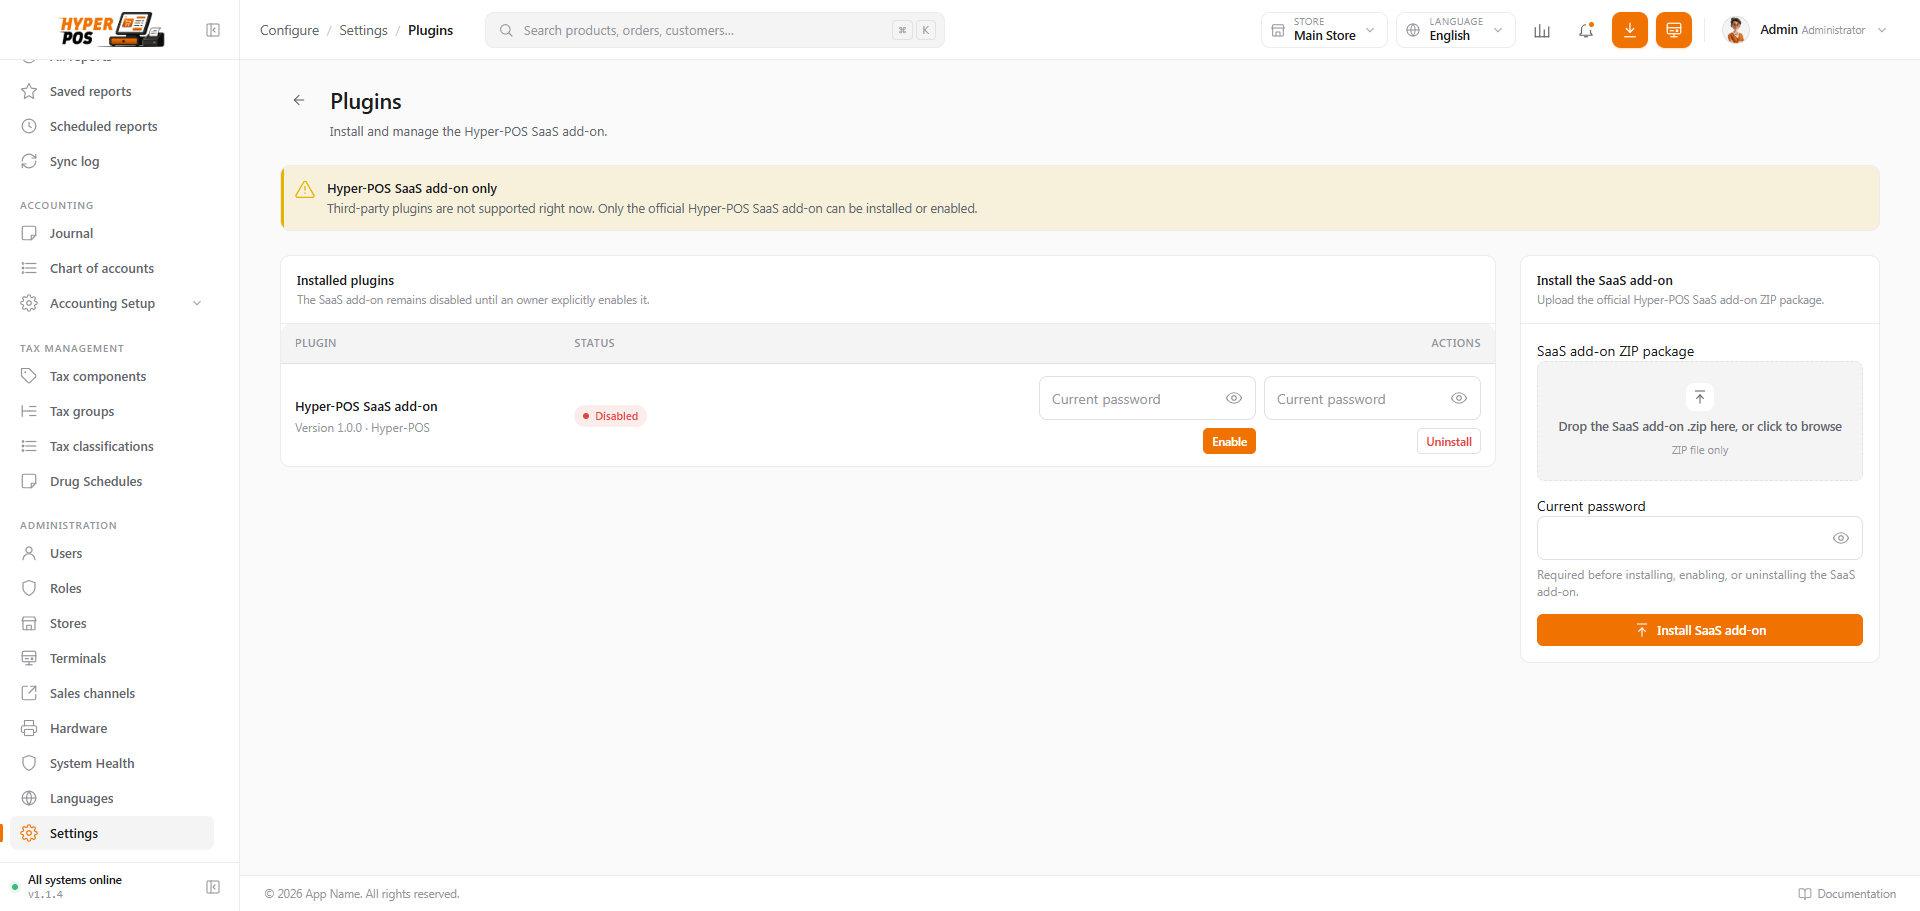Open Scheduled reports in sidebar
Image resolution: width=1920 pixels, height=911 pixels.
tap(112, 127)
